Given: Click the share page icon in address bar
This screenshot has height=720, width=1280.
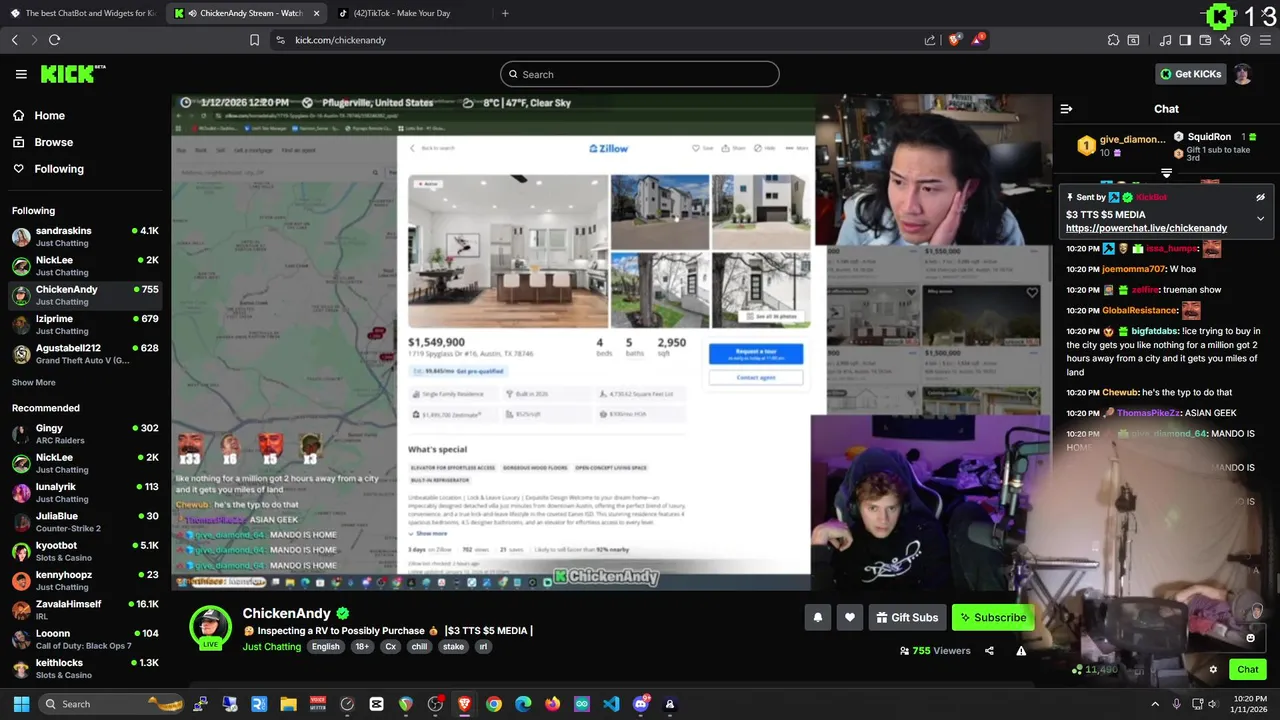Looking at the screenshot, I should coord(930,40).
